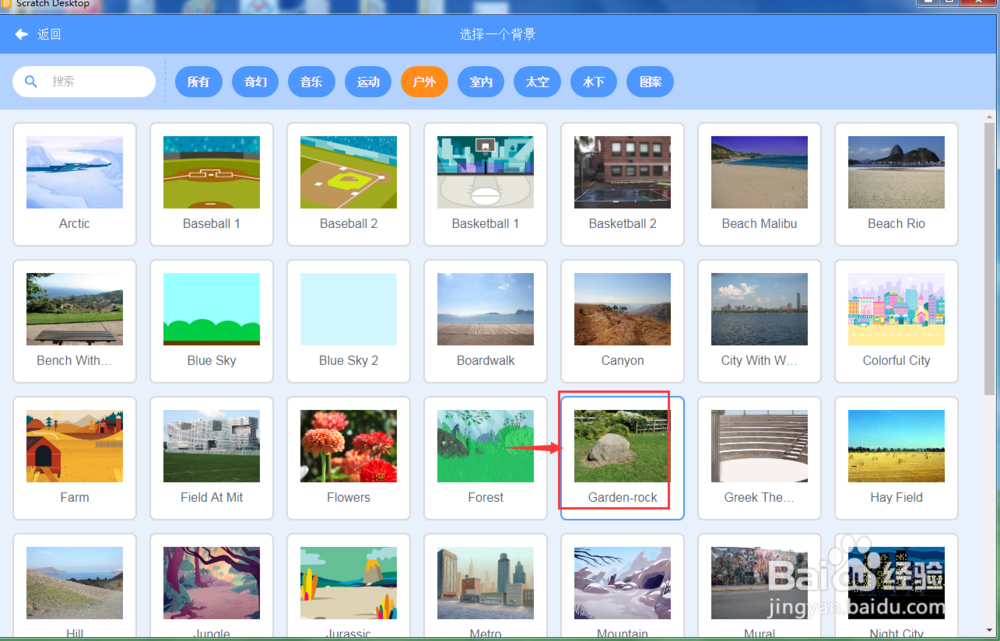The width and height of the screenshot is (1000, 641).
Task: Select the Metro backdrop thumbnail
Action: [485, 583]
